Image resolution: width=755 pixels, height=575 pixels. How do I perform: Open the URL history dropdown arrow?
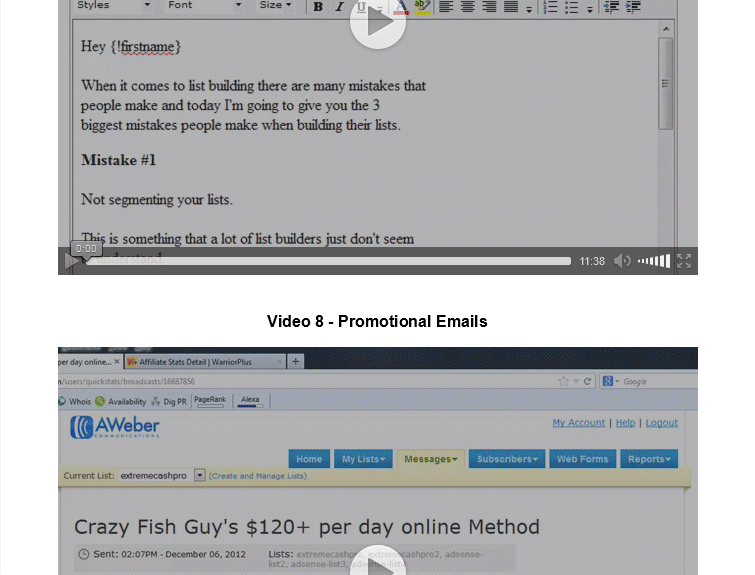576,381
